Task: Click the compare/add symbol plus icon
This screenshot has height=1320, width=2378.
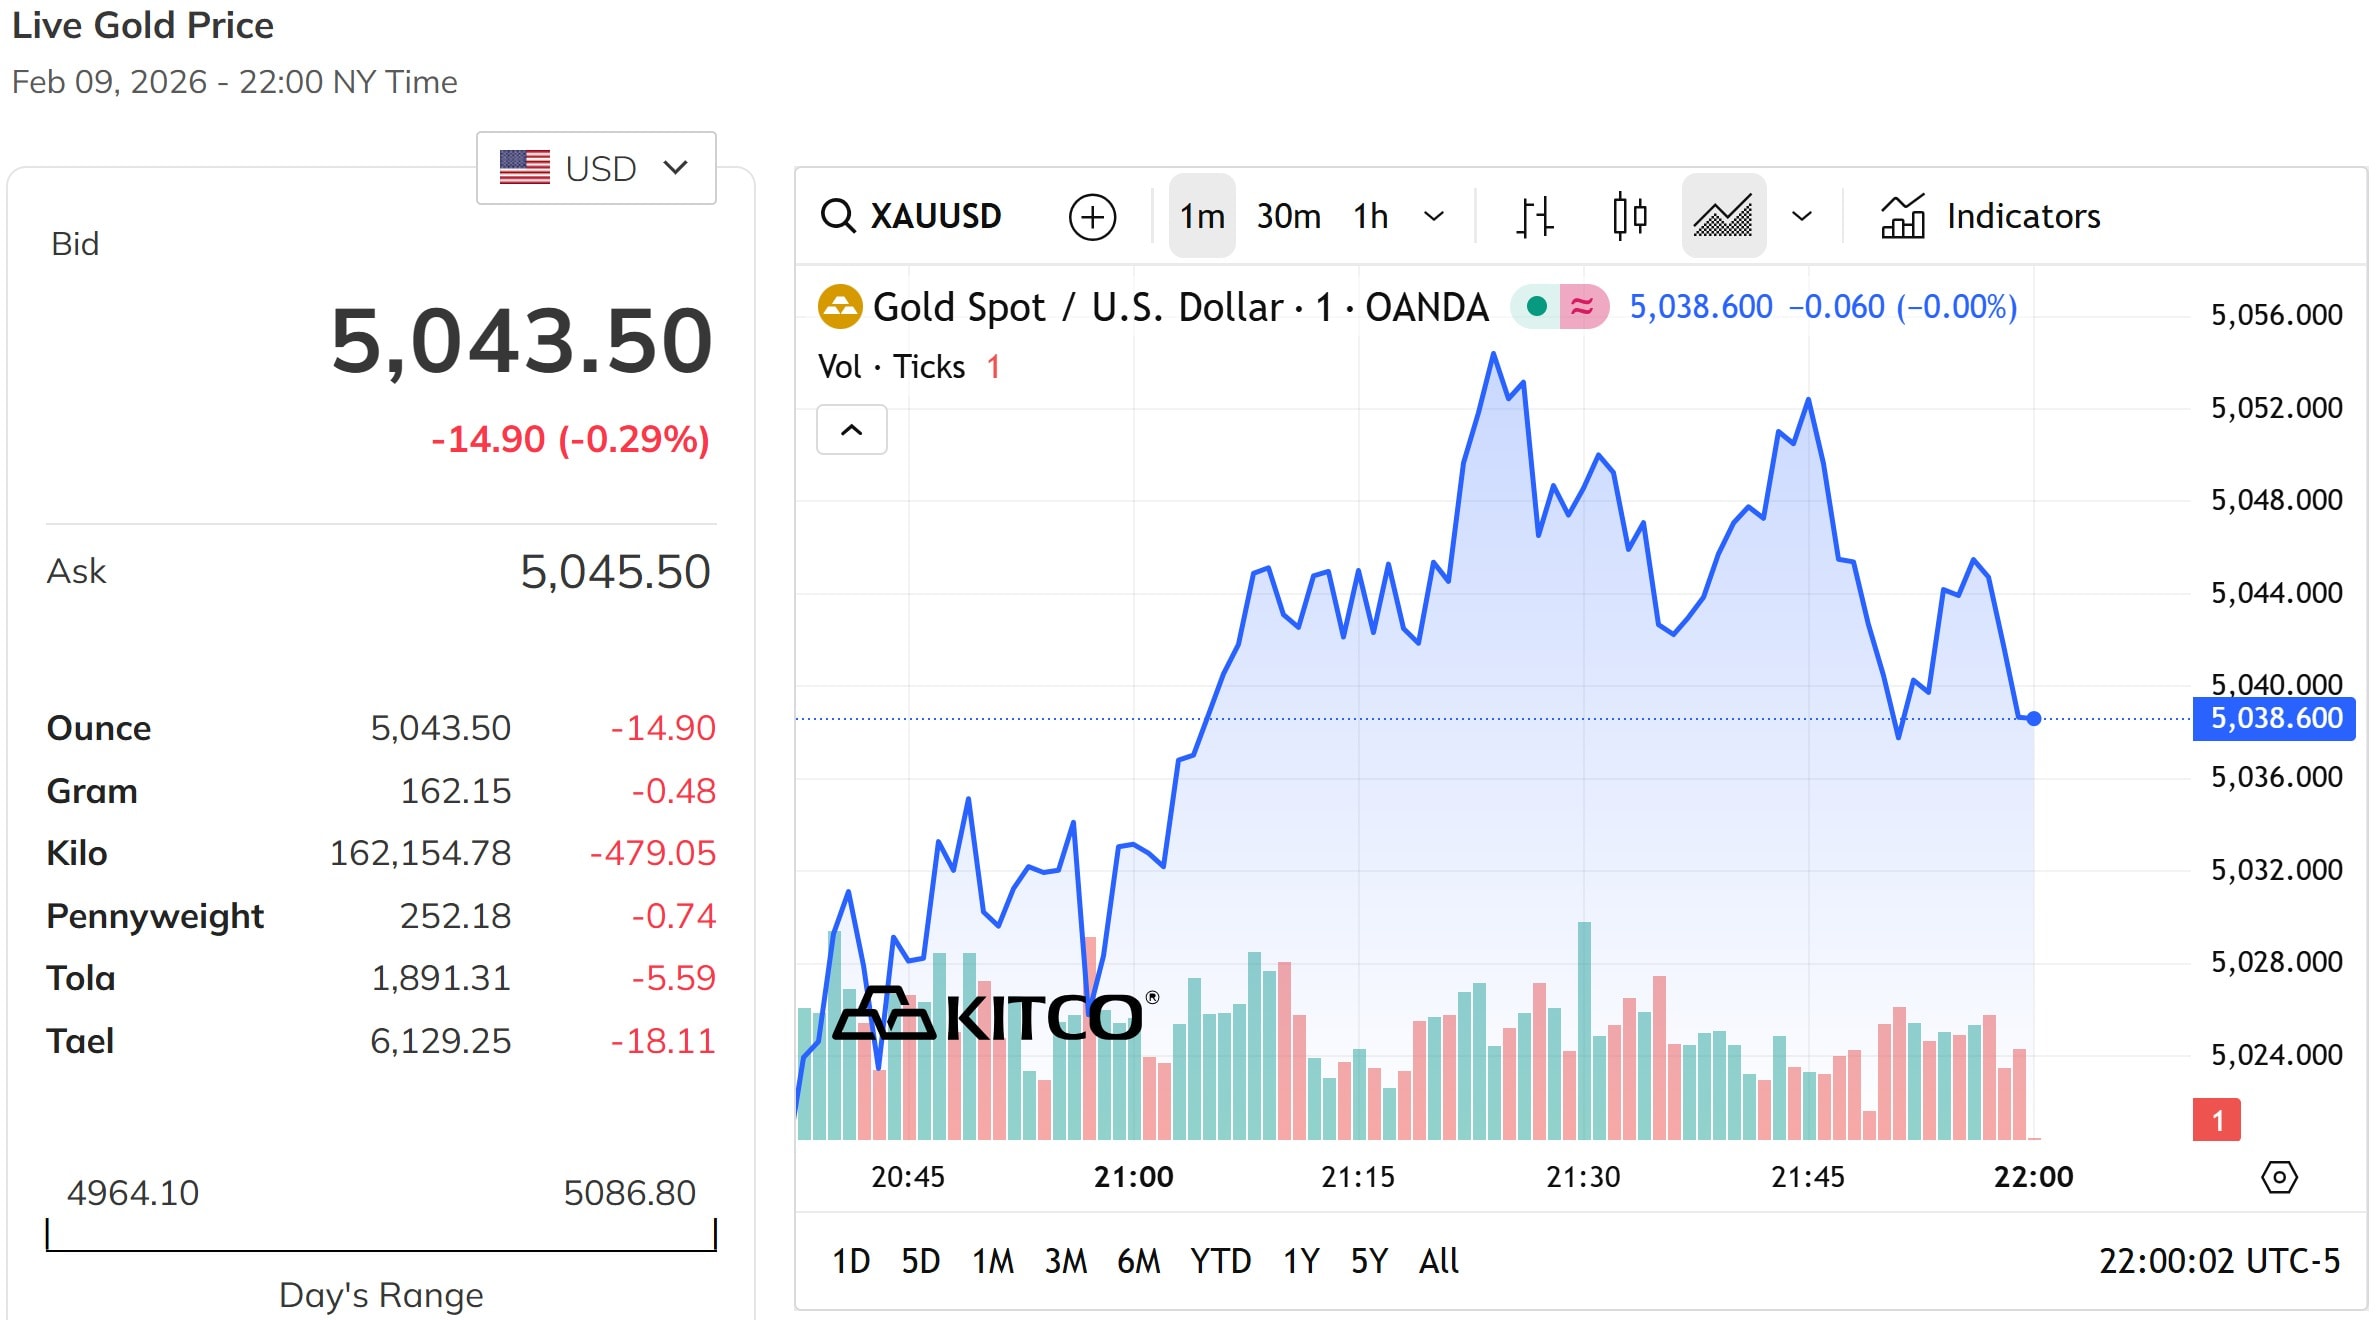Action: point(1092,216)
